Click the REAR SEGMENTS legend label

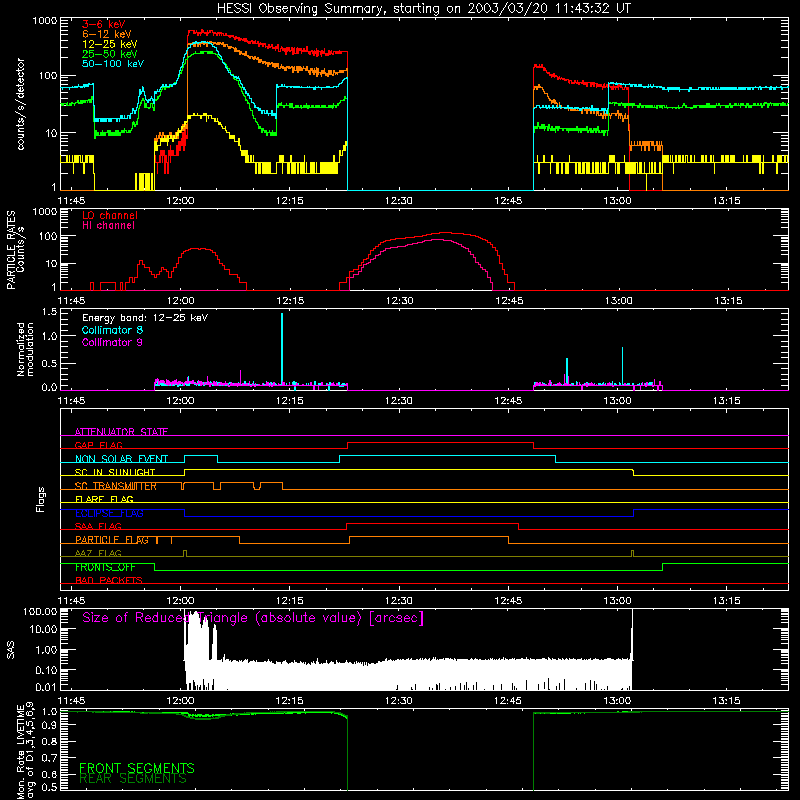pyautogui.click(x=133, y=779)
